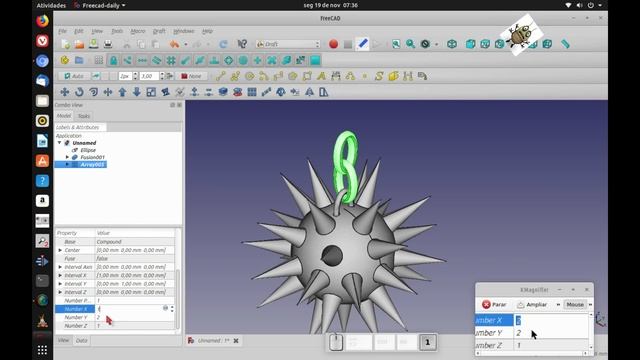Click the Parar button in KMagnifier
The image size is (640, 360).
(494, 304)
